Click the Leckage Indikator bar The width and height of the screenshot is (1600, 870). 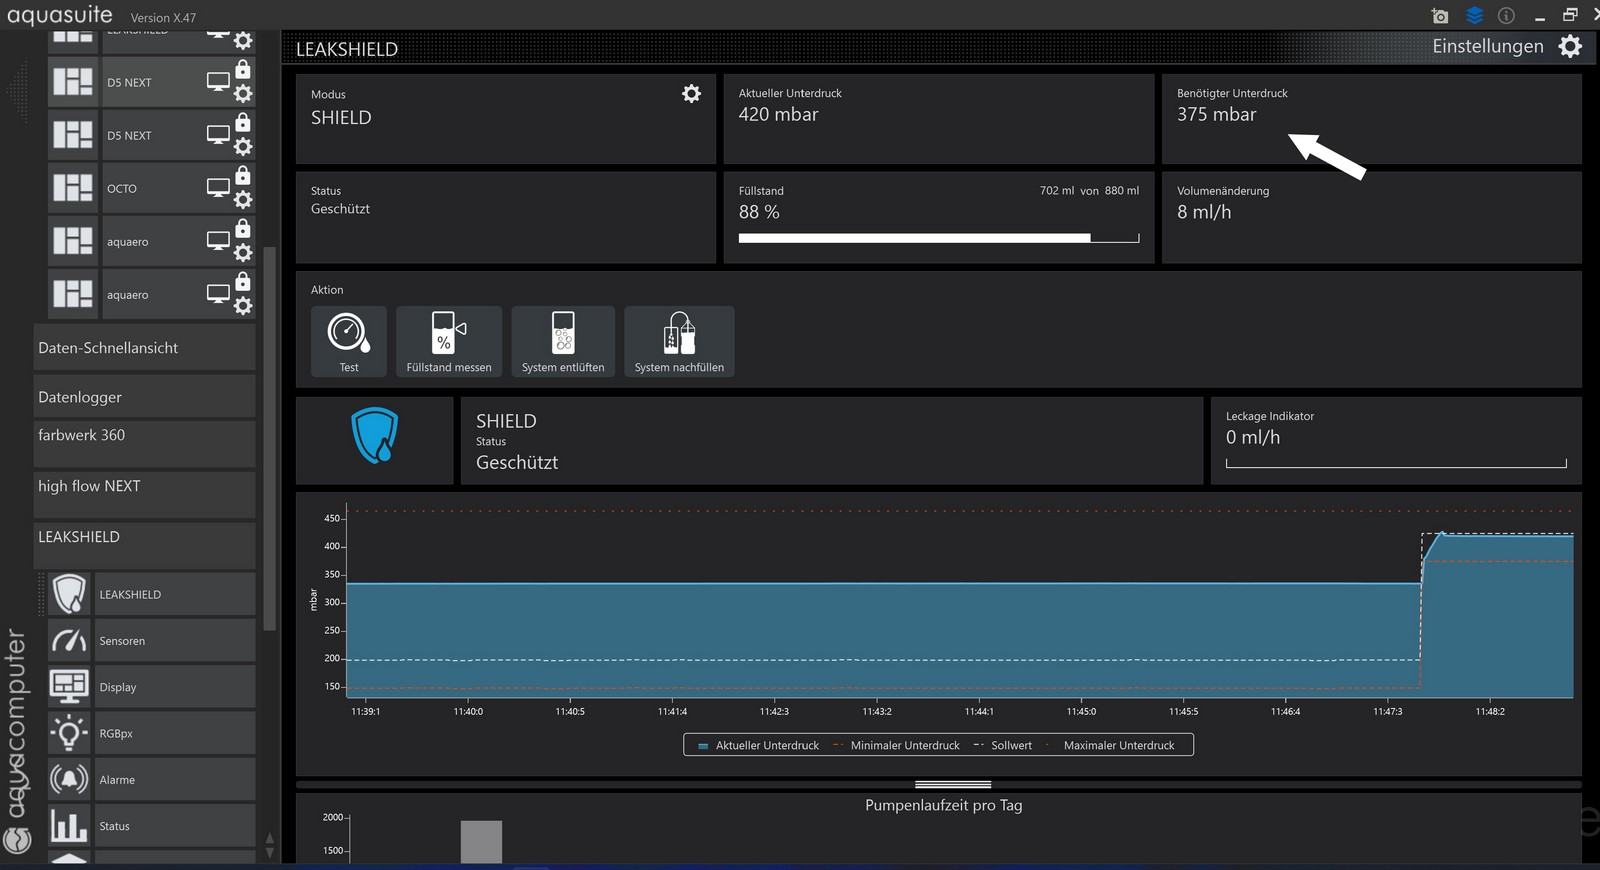pyautogui.click(x=1396, y=463)
